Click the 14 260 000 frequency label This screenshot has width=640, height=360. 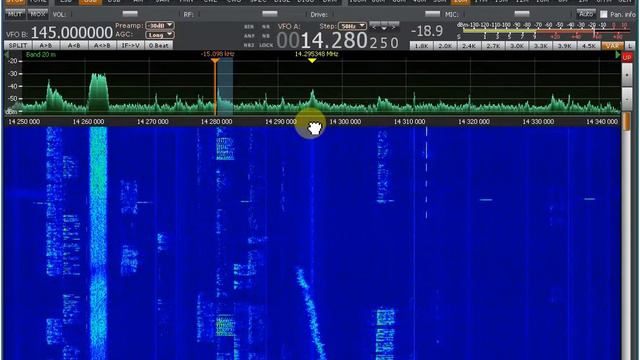88,122
